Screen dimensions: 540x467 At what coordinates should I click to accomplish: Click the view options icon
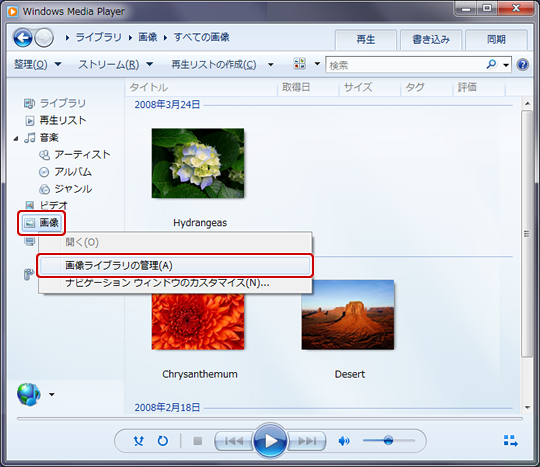tap(299, 64)
